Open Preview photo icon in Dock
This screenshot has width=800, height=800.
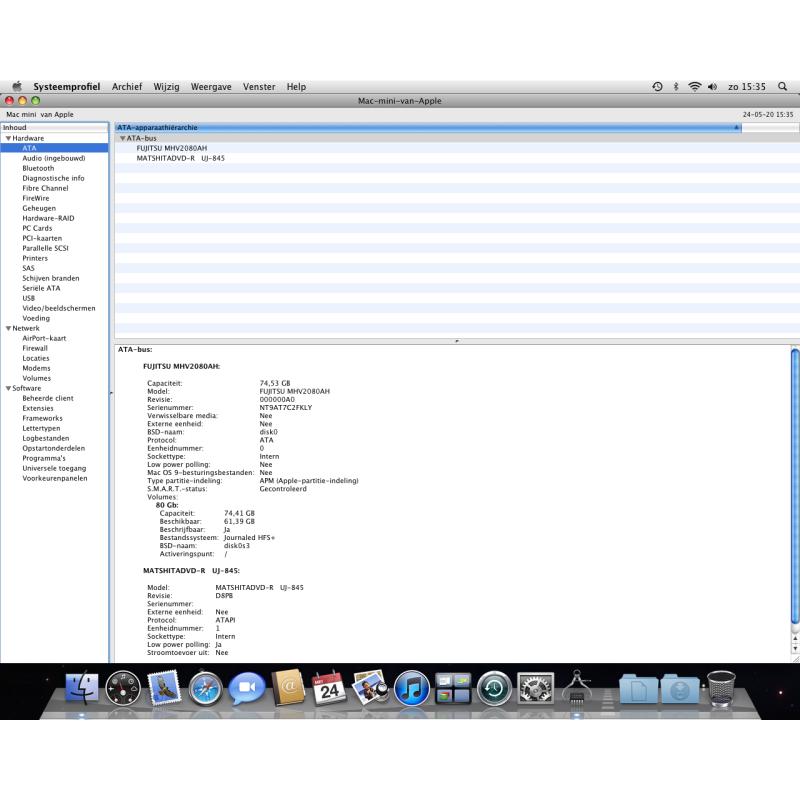click(371, 687)
